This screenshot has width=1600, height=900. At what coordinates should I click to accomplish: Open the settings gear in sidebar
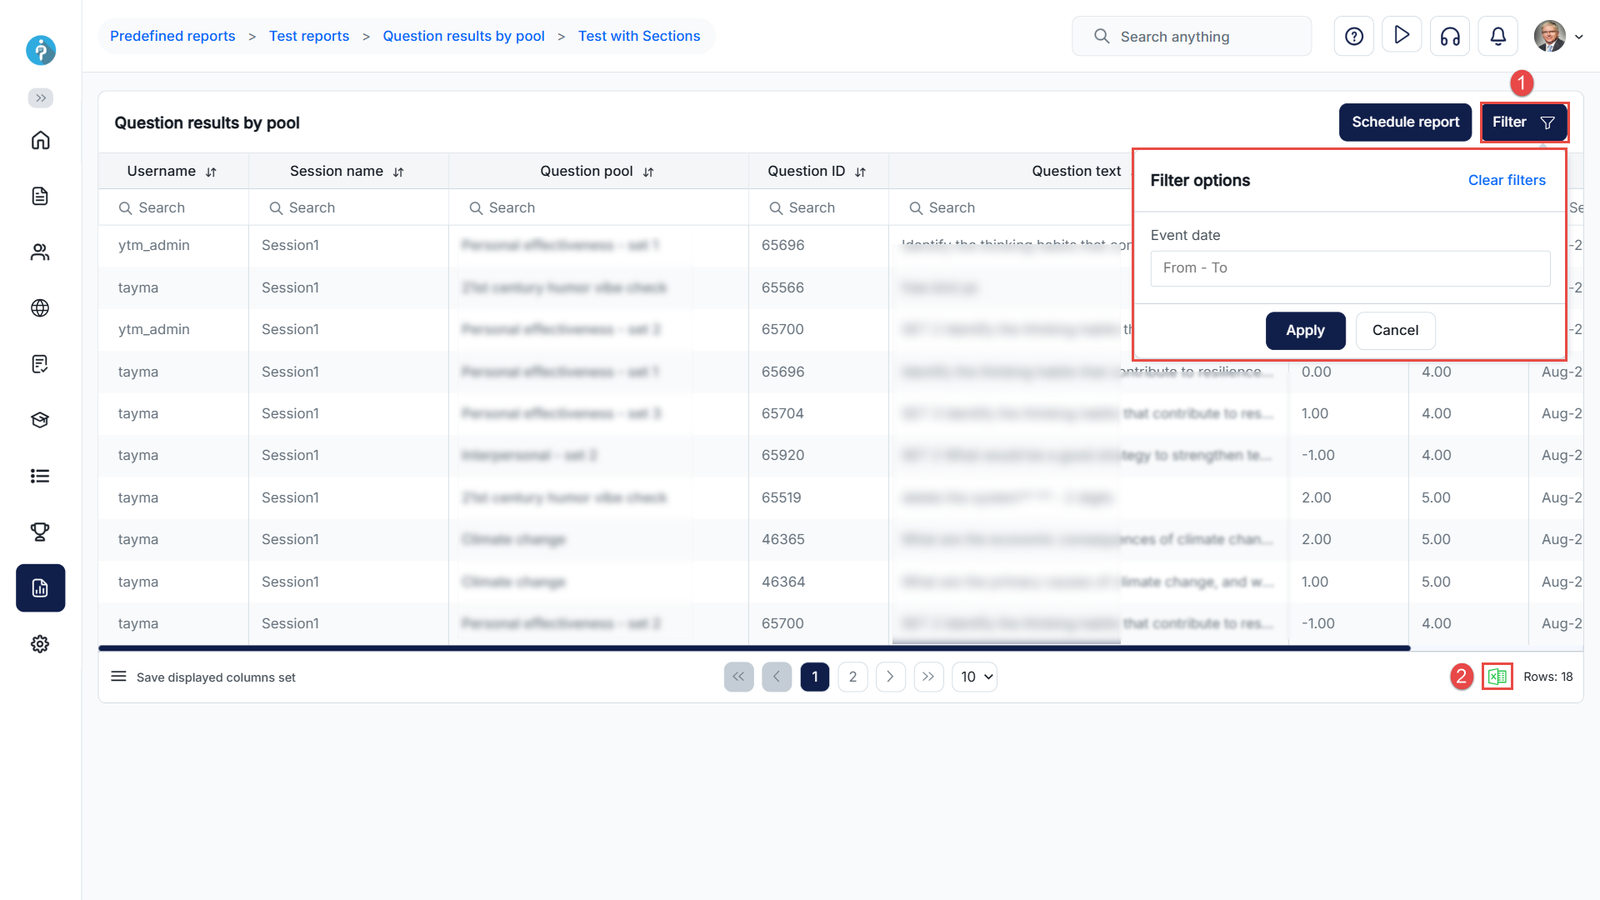(40, 644)
